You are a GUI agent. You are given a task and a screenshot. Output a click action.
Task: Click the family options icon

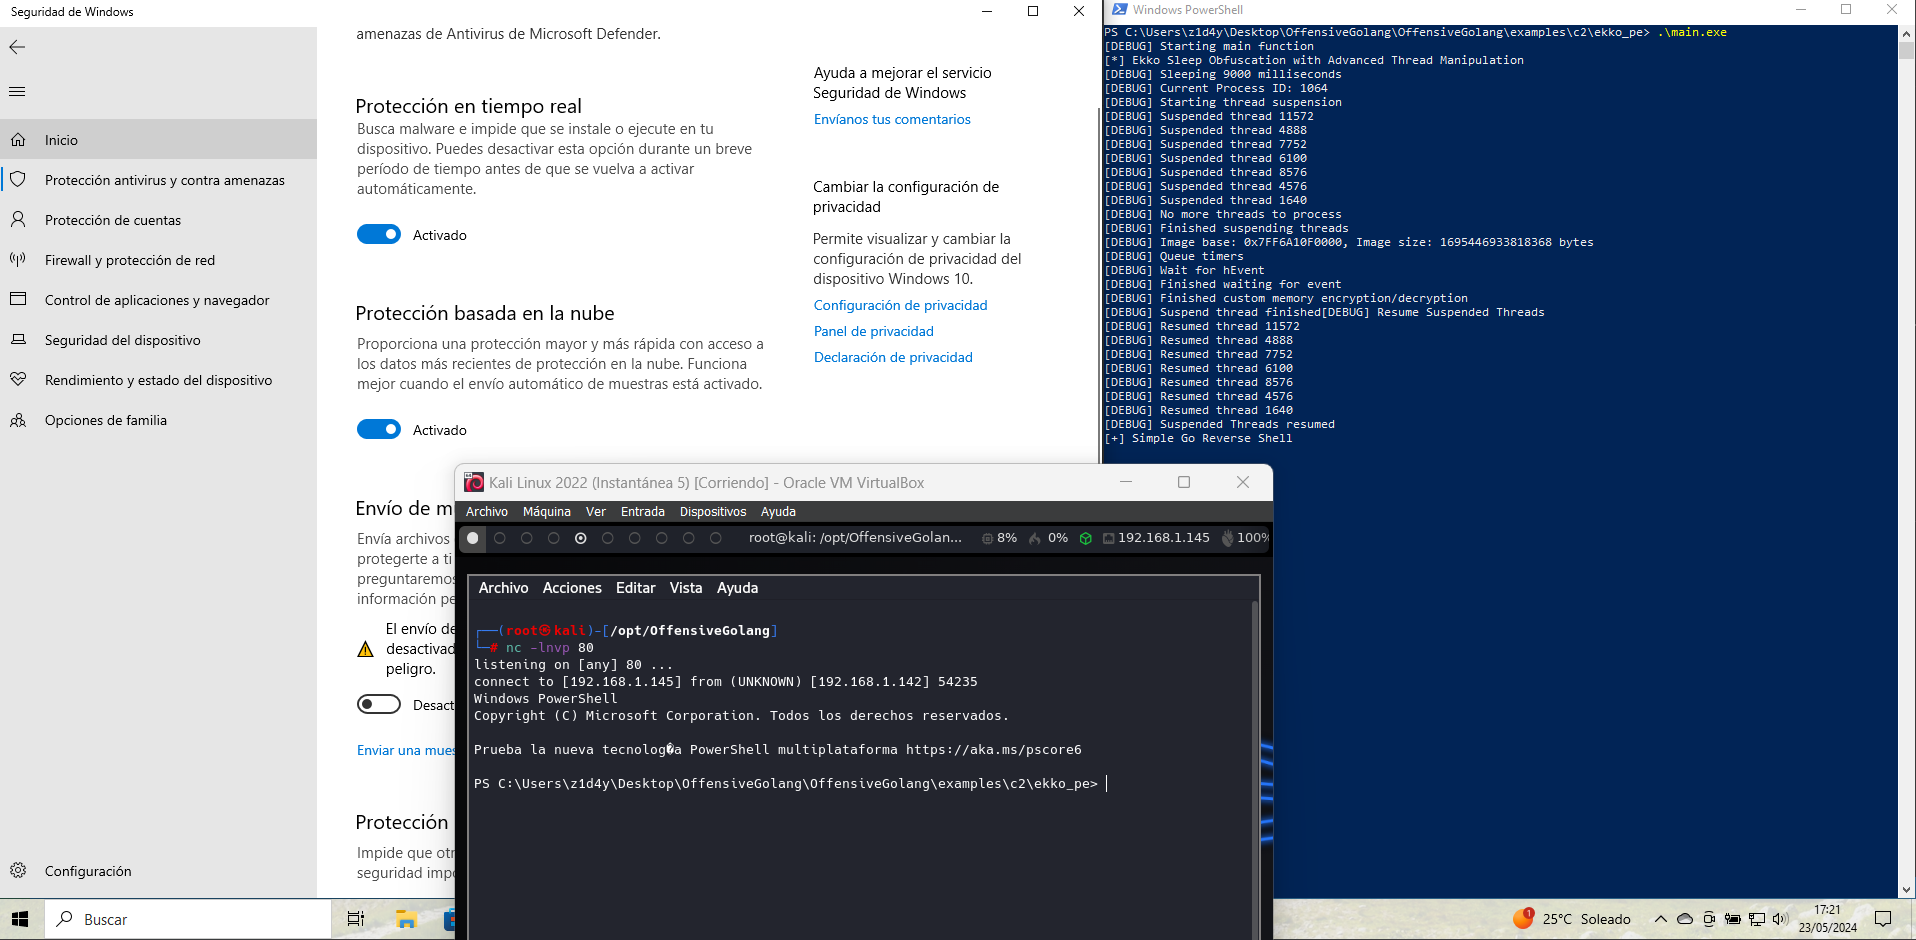coord(18,420)
